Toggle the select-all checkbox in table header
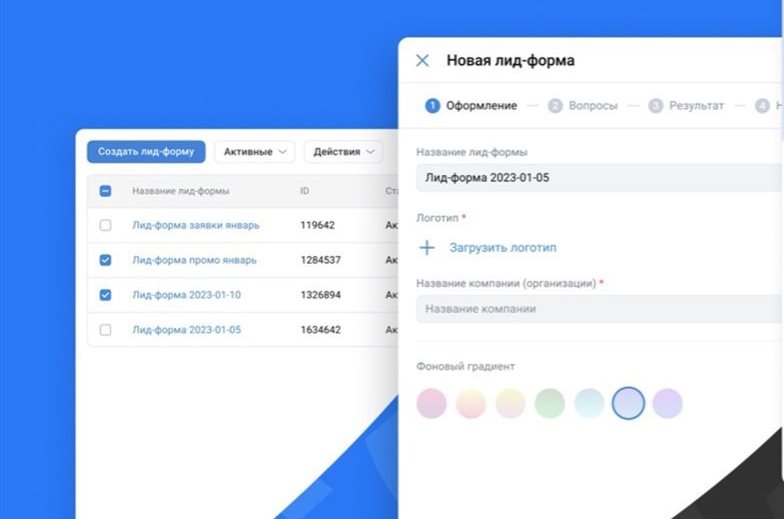 pos(106,191)
